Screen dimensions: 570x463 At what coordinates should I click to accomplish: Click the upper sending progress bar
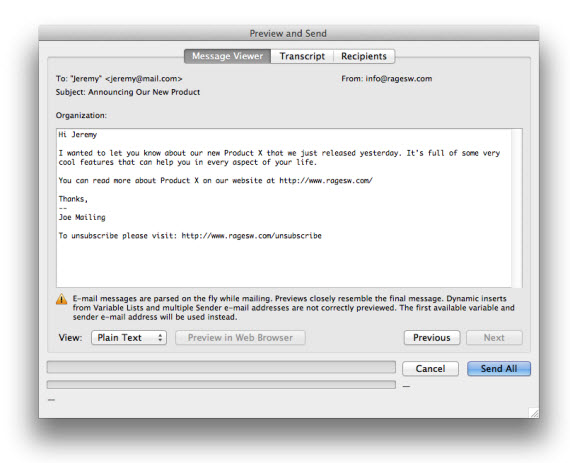(x=221, y=367)
